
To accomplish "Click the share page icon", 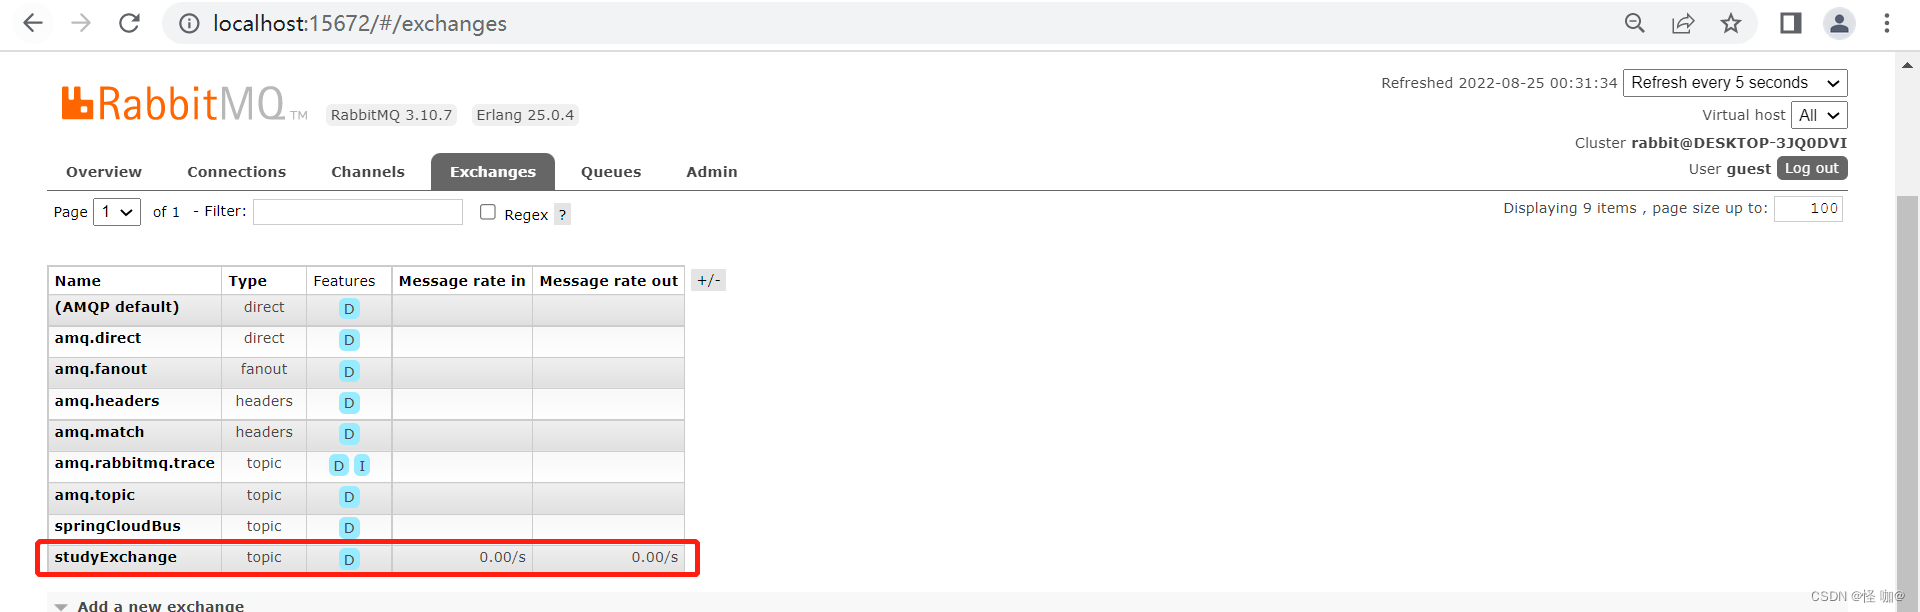I will 1683,23.
